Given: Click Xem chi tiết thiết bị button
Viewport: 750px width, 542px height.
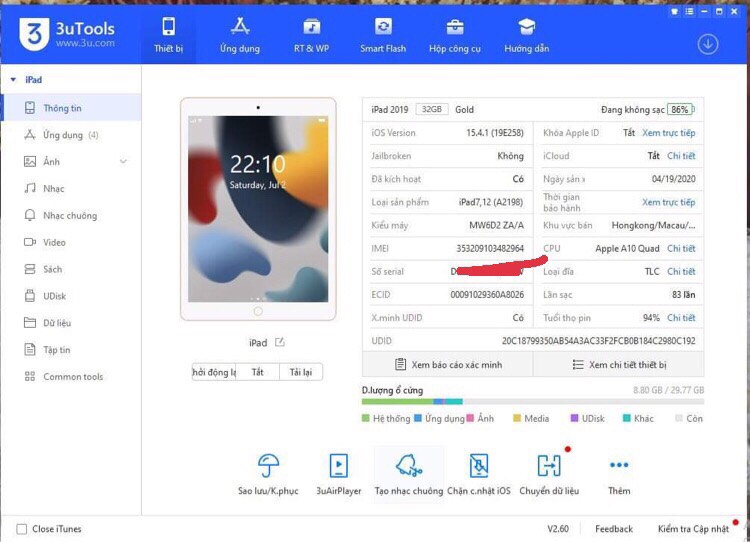Looking at the screenshot, I should (x=618, y=365).
